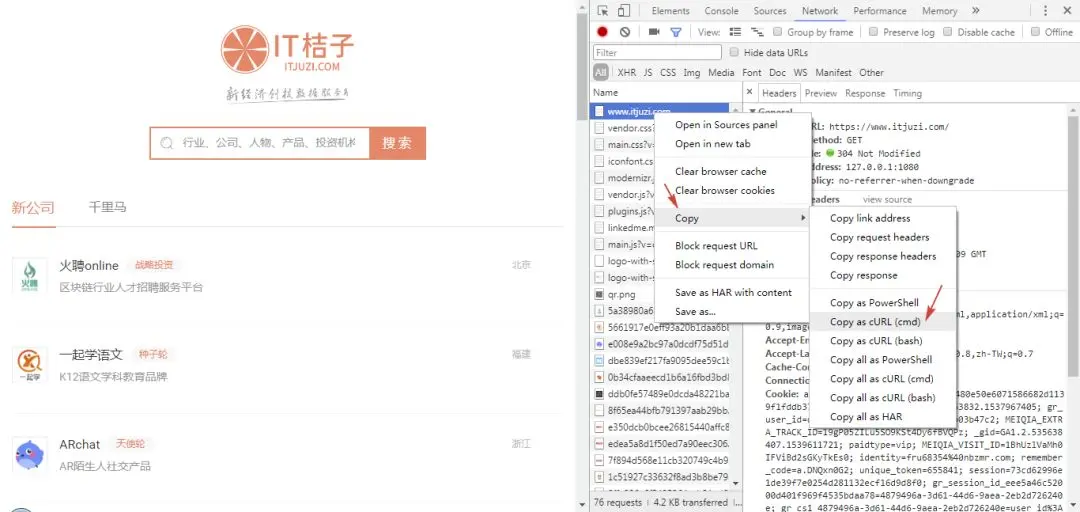The image size is (1080, 512).
Task: Enable the Group by frame checkbox
Action: (778, 32)
